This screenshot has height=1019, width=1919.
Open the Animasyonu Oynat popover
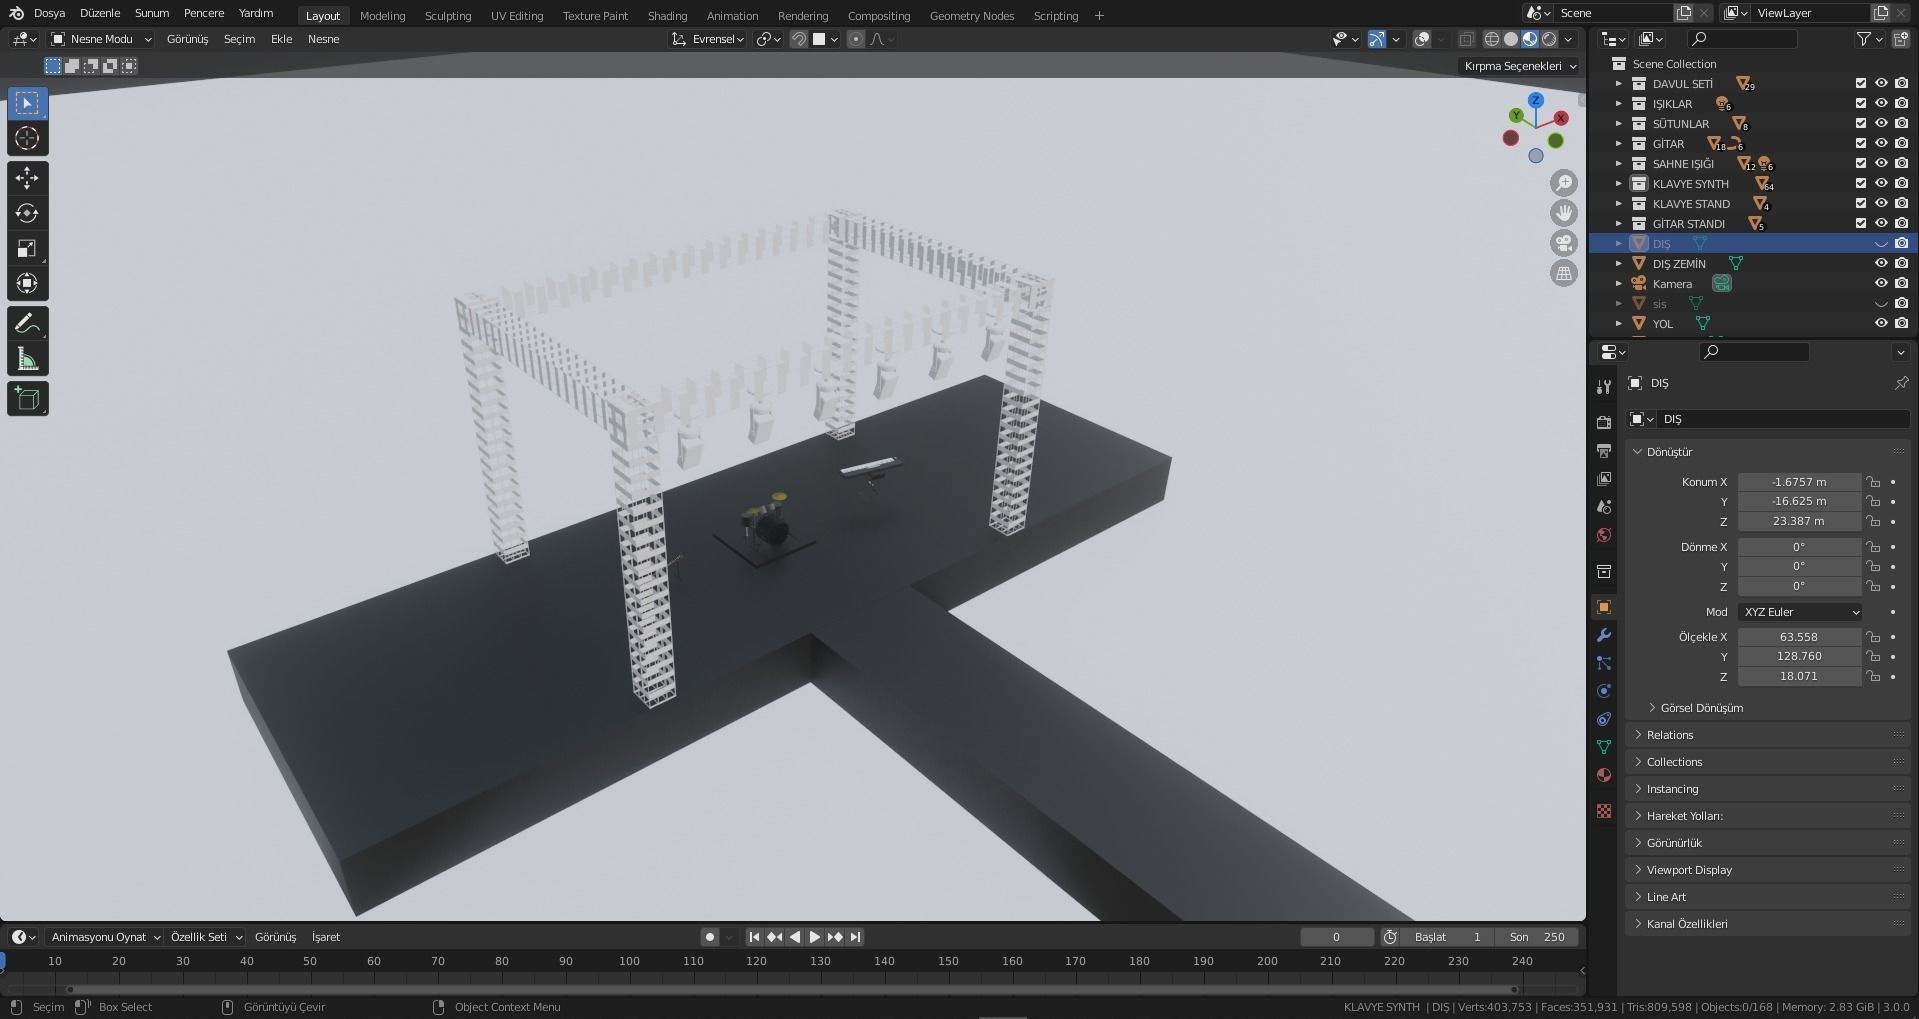[105, 937]
